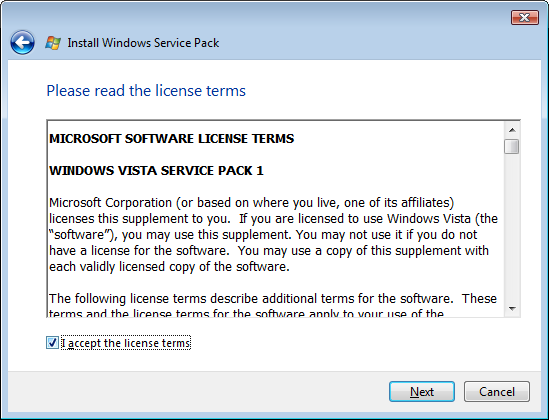Click the "I accept the license terms" label
This screenshot has height=420, width=549.
click(x=126, y=343)
